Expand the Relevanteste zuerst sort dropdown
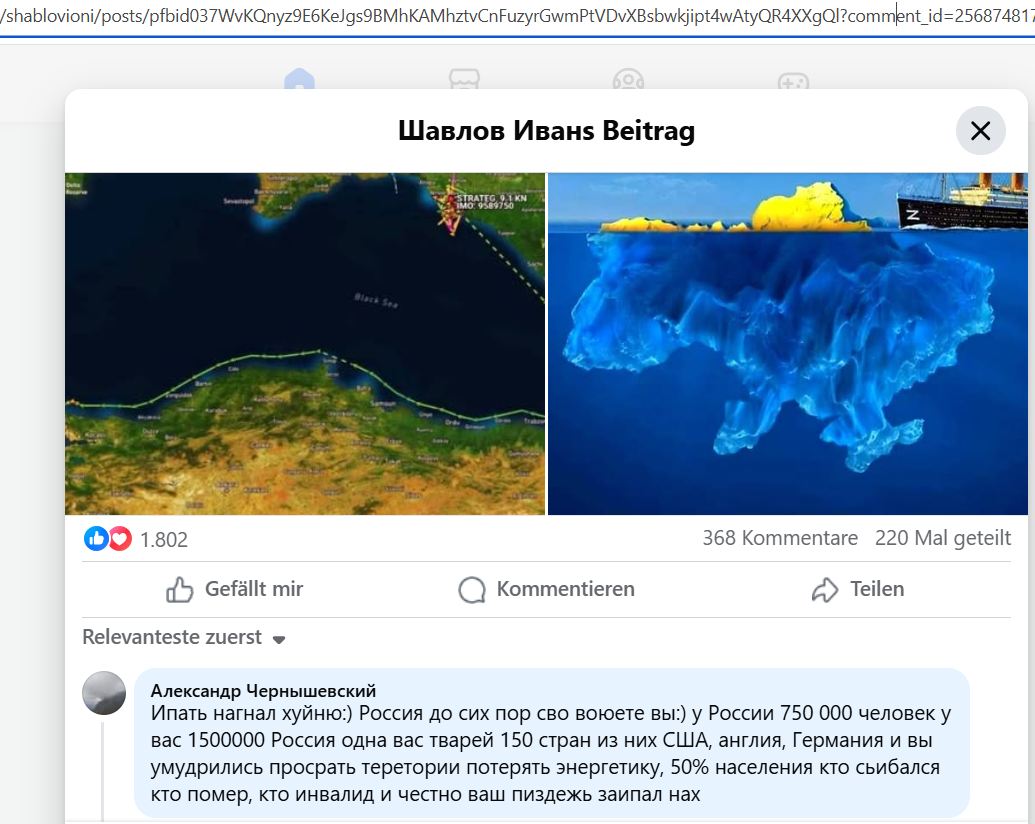Image resolution: width=1035 pixels, height=824 pixels. [279, 639]
